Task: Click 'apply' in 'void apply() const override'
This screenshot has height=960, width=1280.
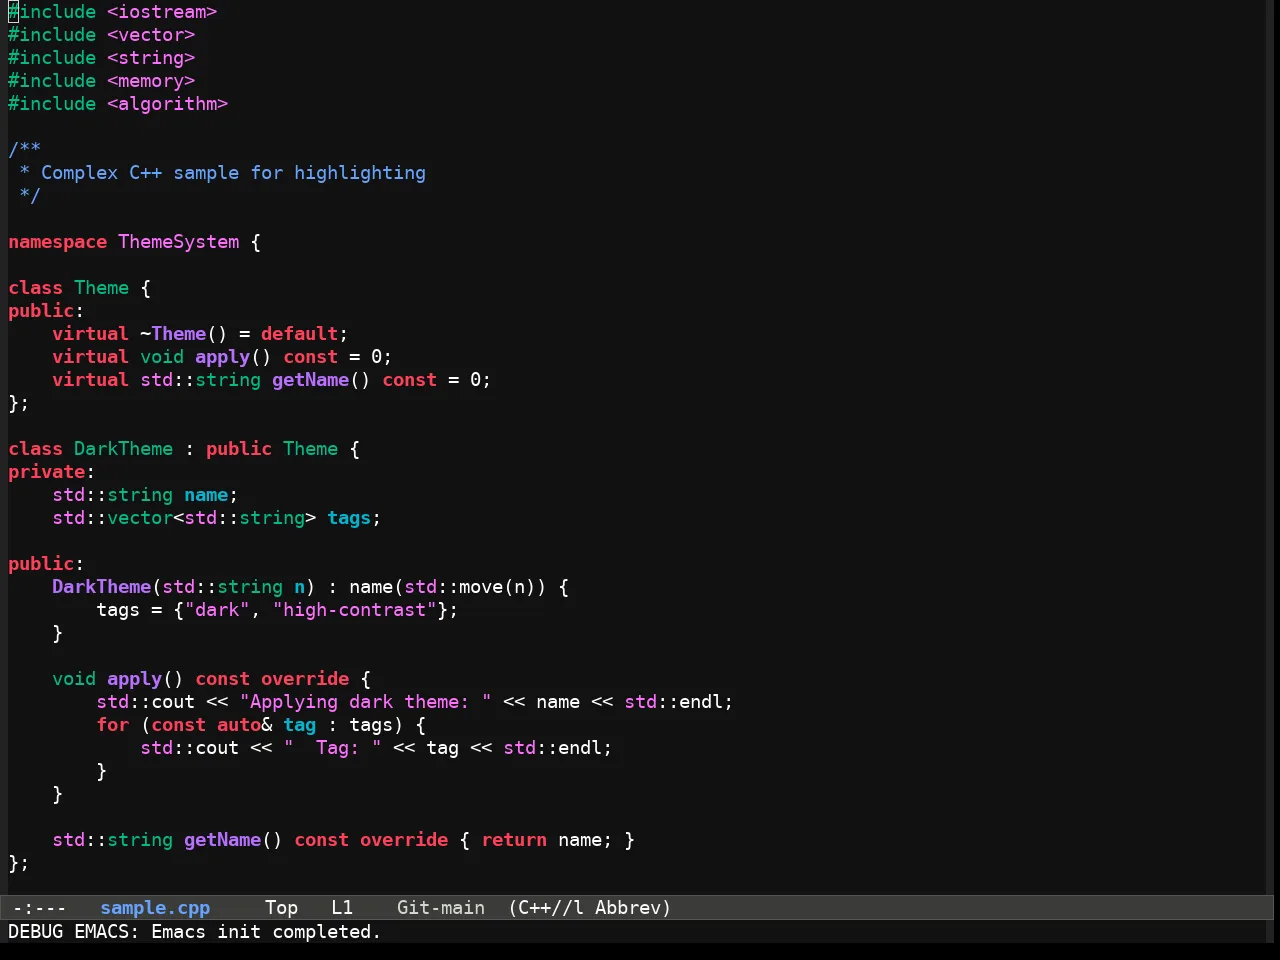Action: click(135, 679)
